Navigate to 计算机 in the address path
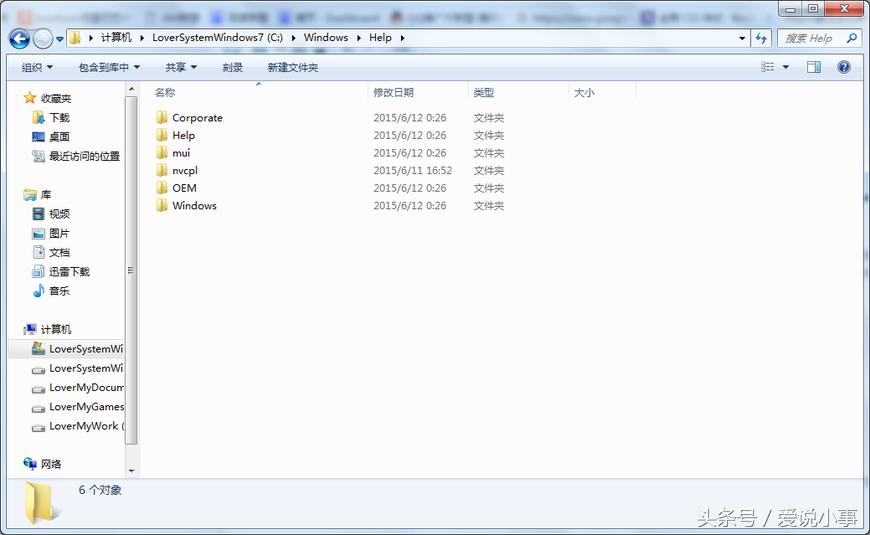The image size is (870, 535). 116,38
